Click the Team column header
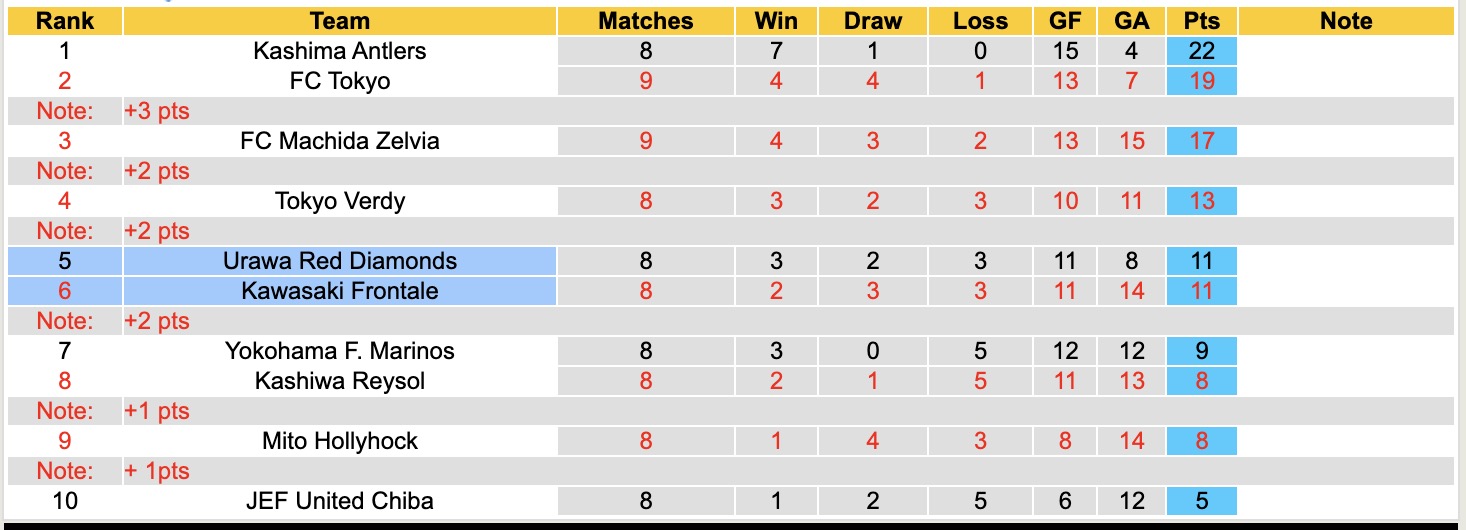The image size is (1466, 530). [x=340, y=21]
